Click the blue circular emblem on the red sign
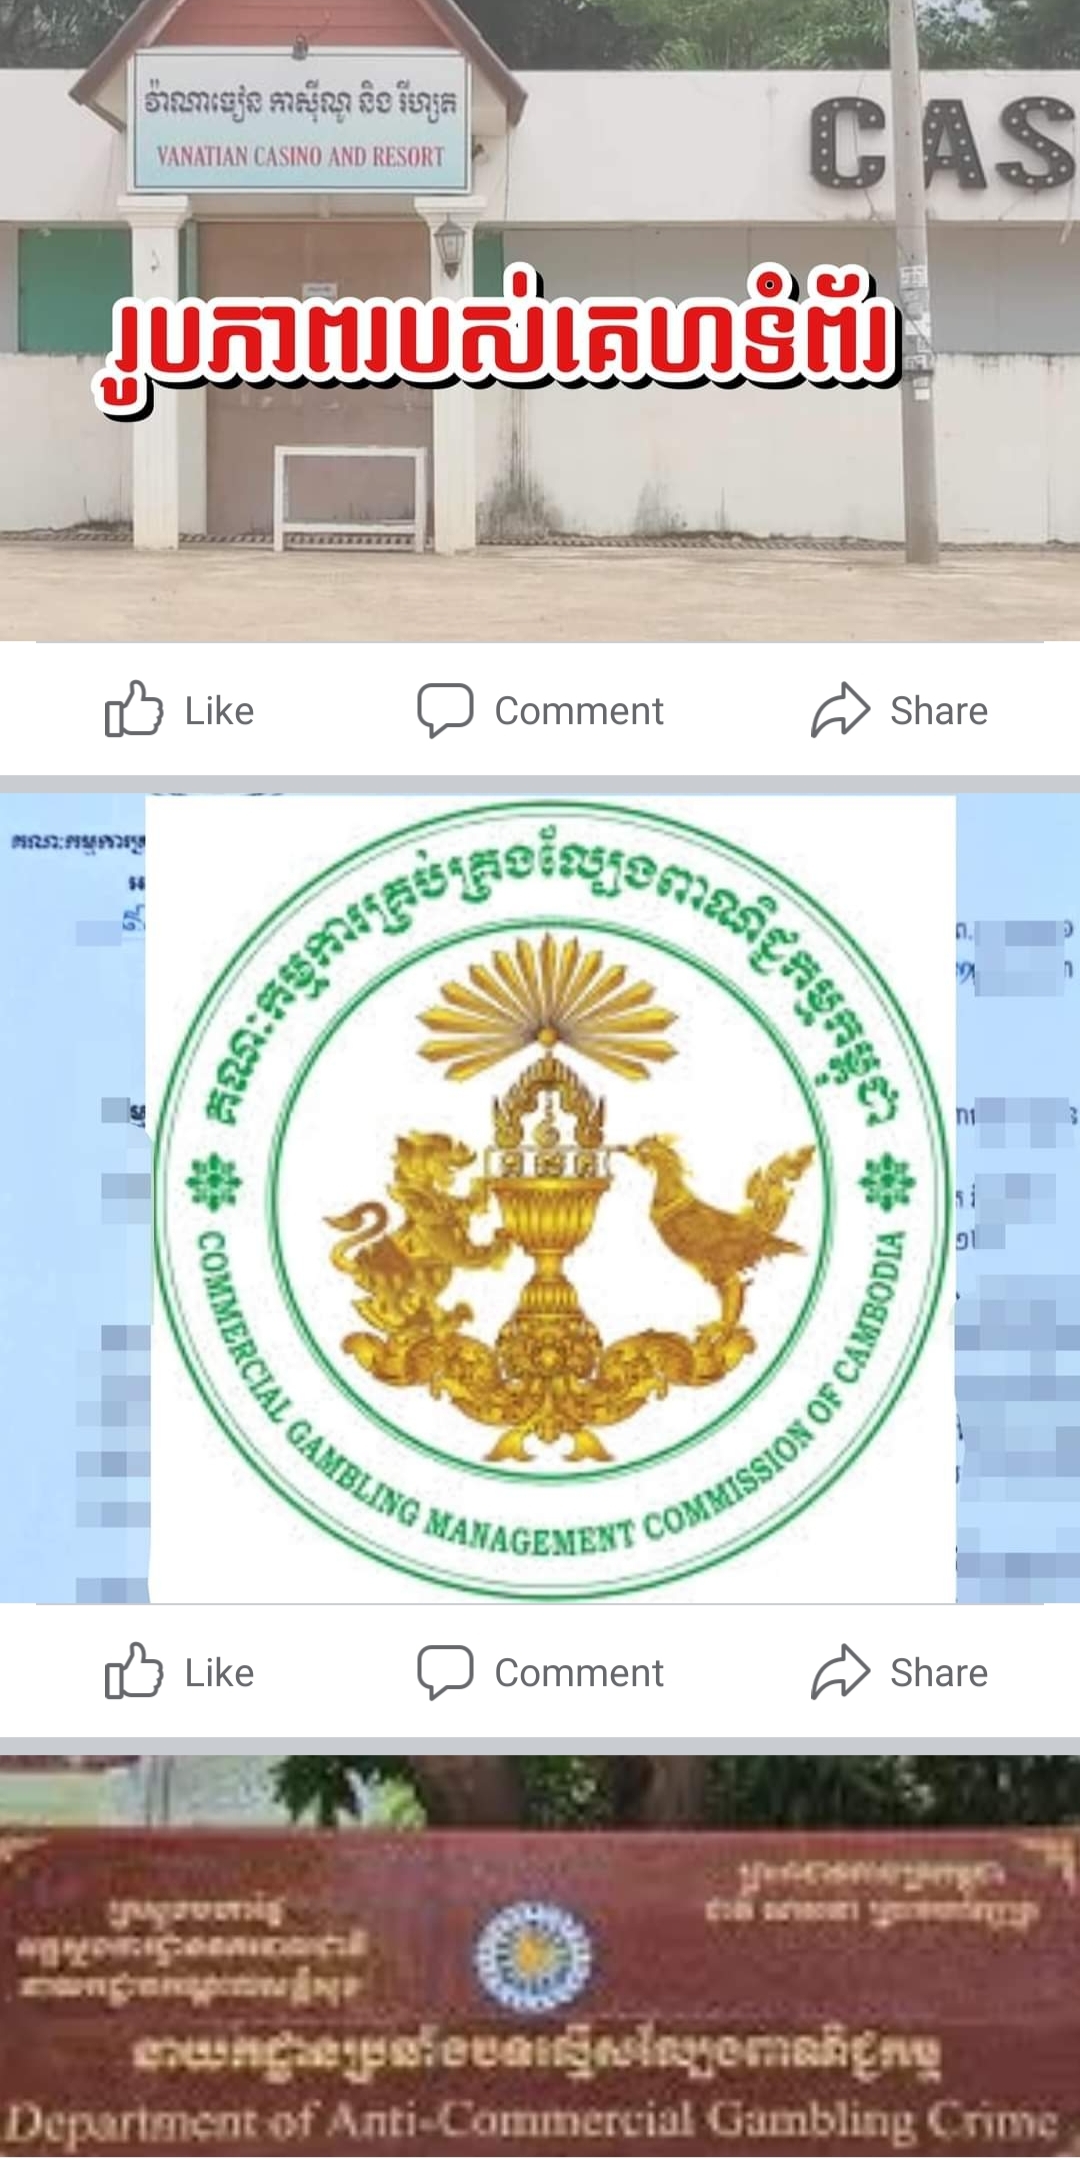 [532, 1956]
